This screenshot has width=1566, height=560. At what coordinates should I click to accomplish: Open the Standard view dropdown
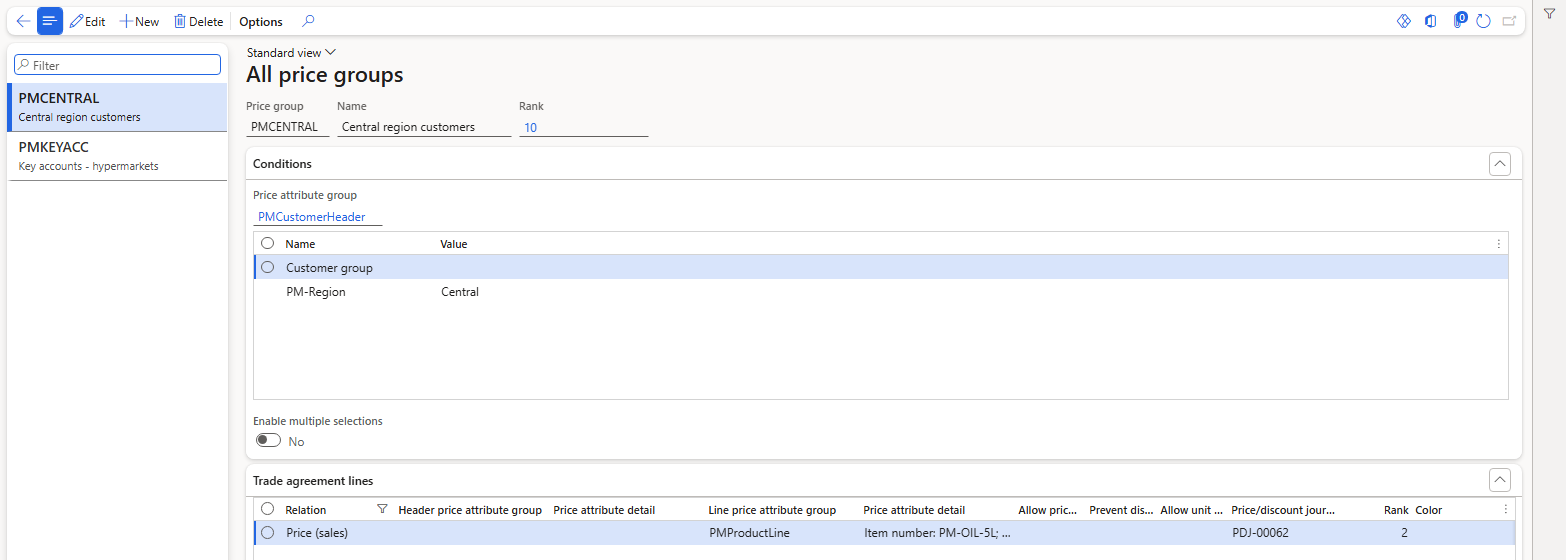point(291,52)
